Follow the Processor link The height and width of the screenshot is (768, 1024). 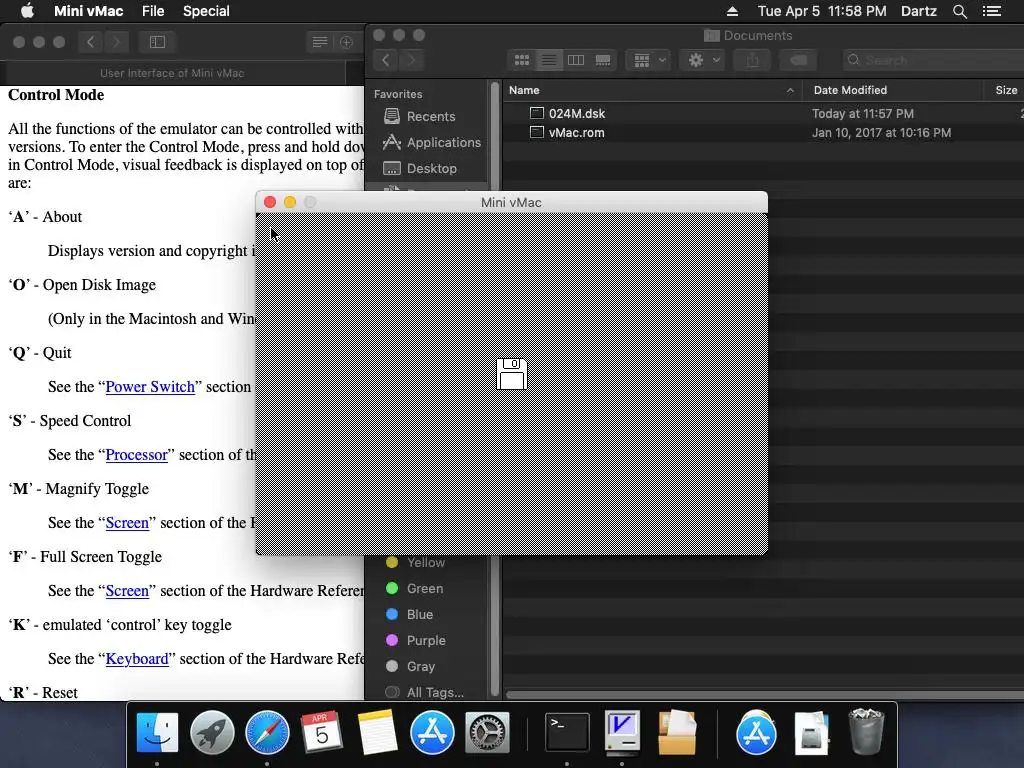pos(136,455)
